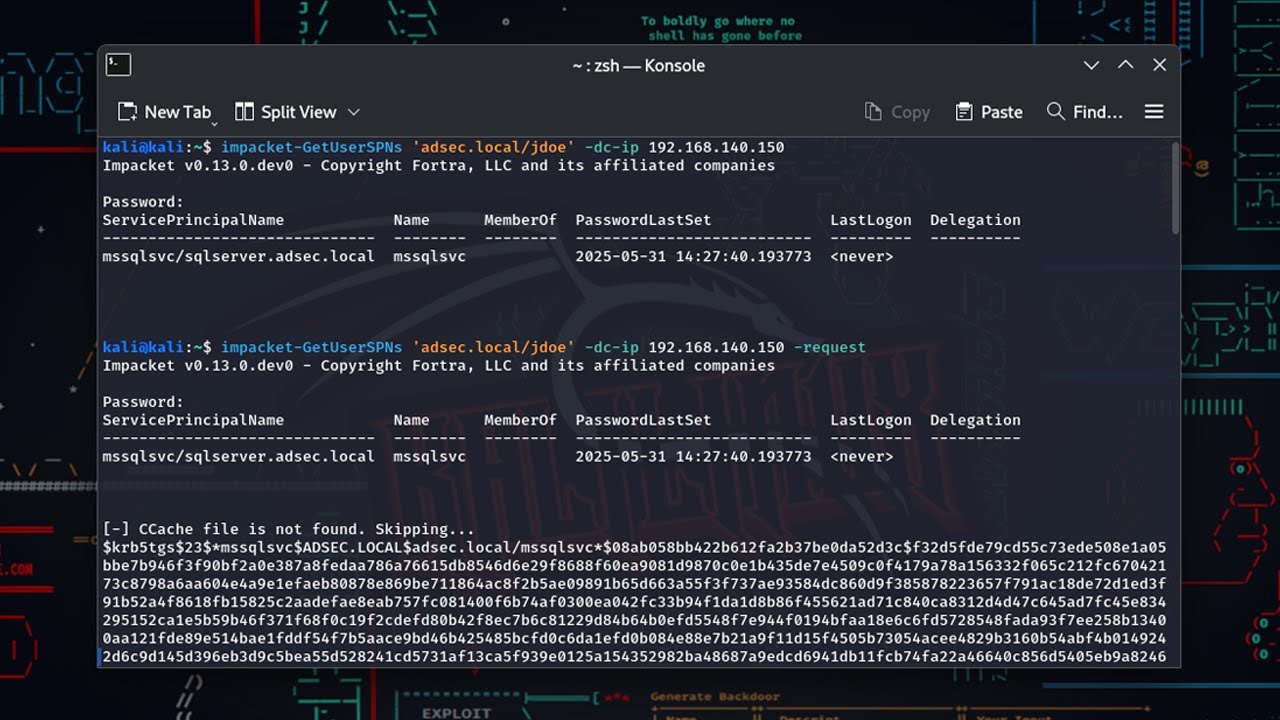Screen dimensions: 1280x720
Task: Click the Copy button
Action: point(897,112)
